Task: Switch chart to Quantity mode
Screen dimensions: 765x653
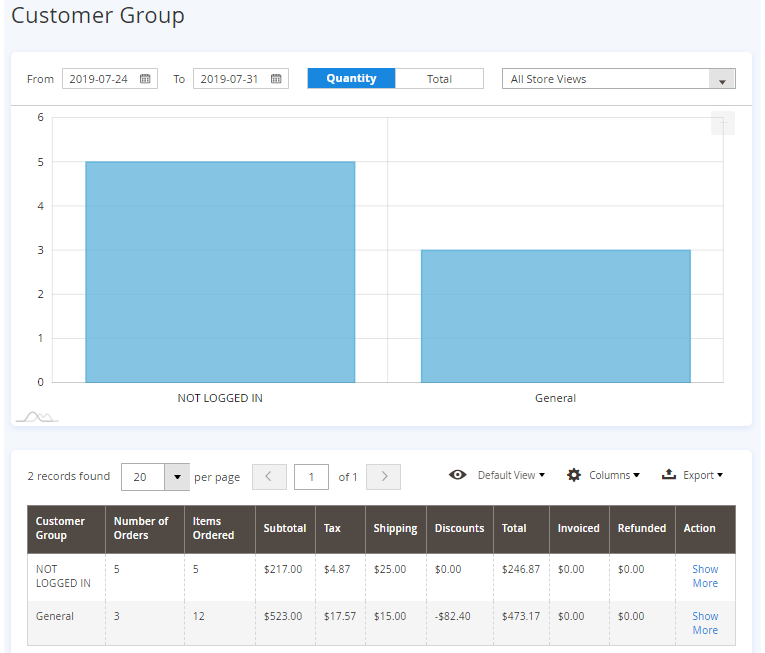Action: [351, 79]
